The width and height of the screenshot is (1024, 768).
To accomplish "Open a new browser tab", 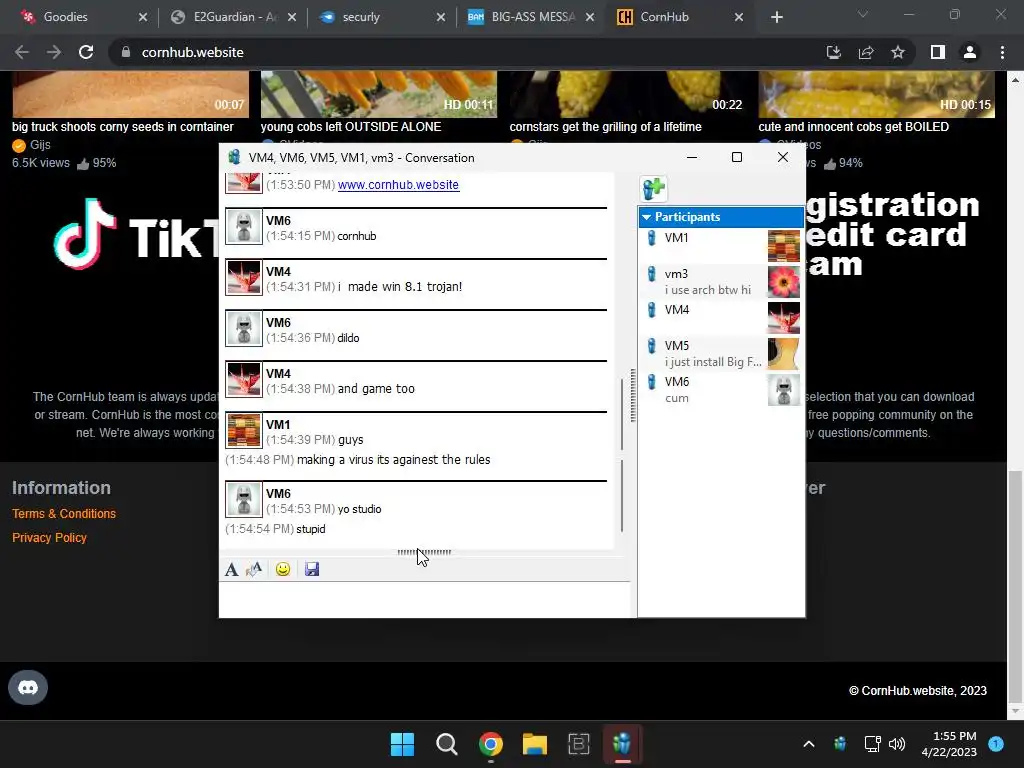I will pyautogui.click(x=776, y=17).
